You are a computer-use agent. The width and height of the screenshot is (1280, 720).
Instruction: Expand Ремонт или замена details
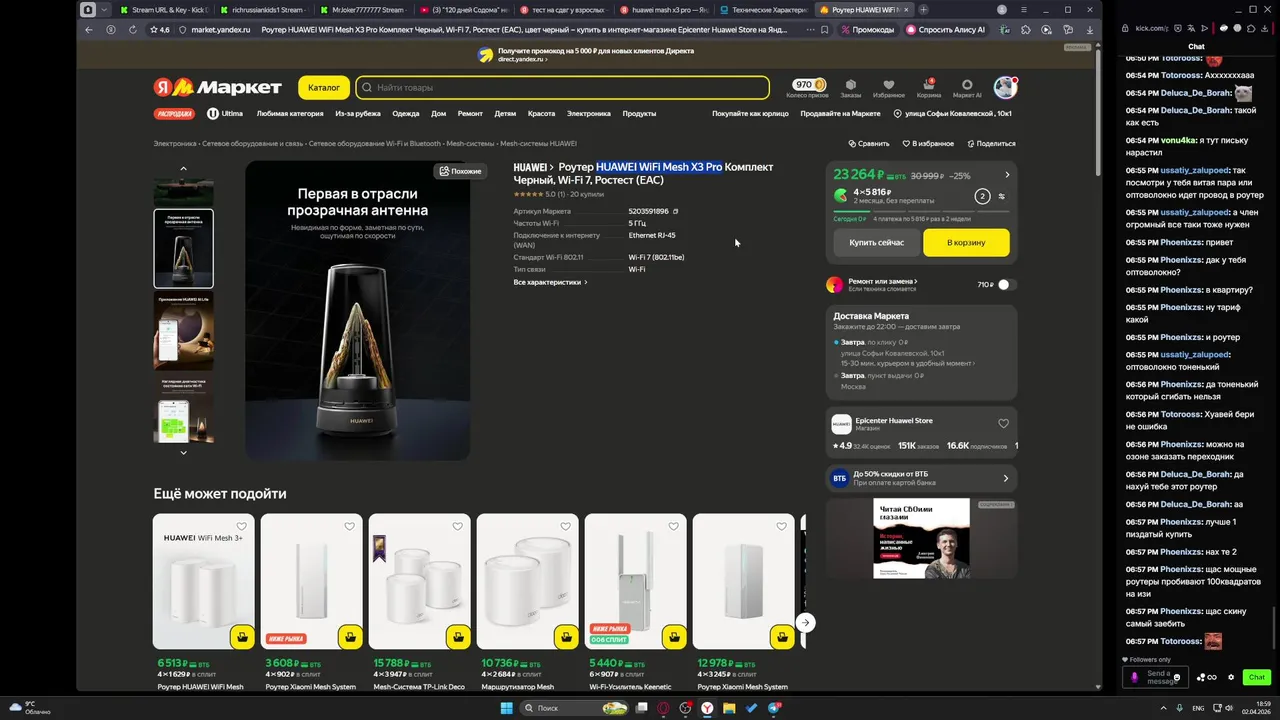coord(883,281)
